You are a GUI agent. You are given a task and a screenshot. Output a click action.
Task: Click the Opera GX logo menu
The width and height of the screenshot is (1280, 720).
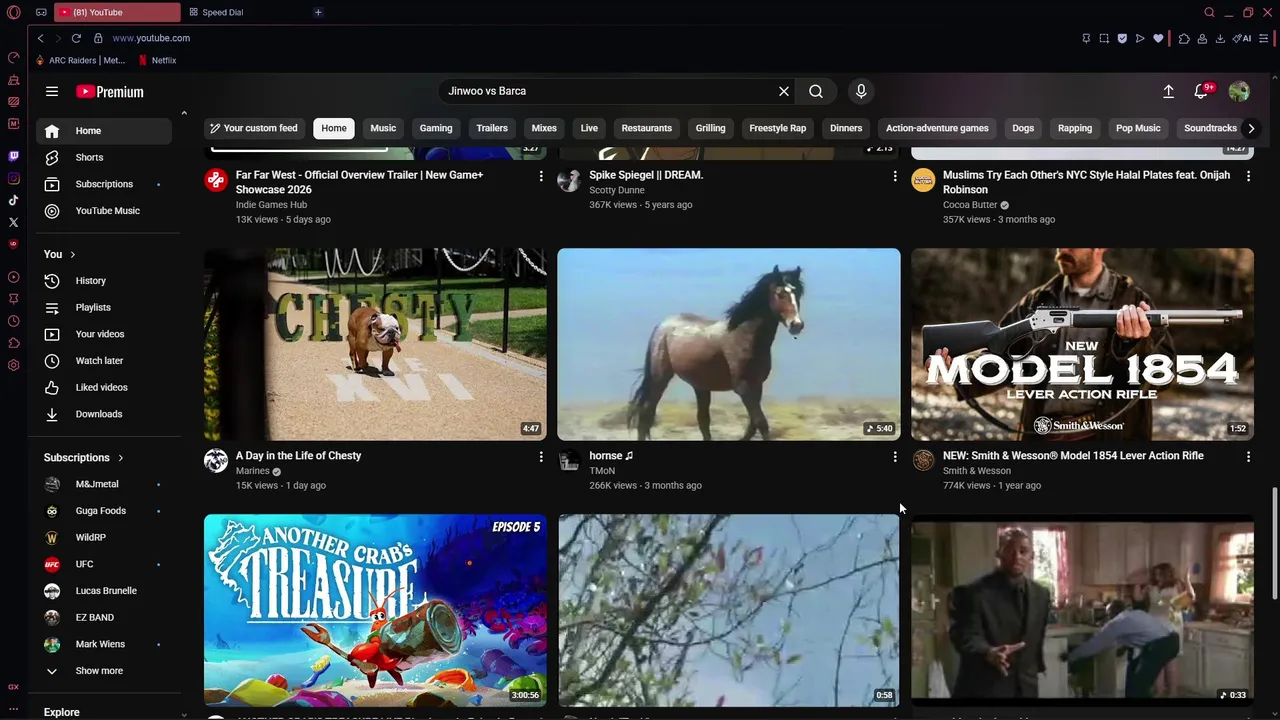(x=13, y=12)
